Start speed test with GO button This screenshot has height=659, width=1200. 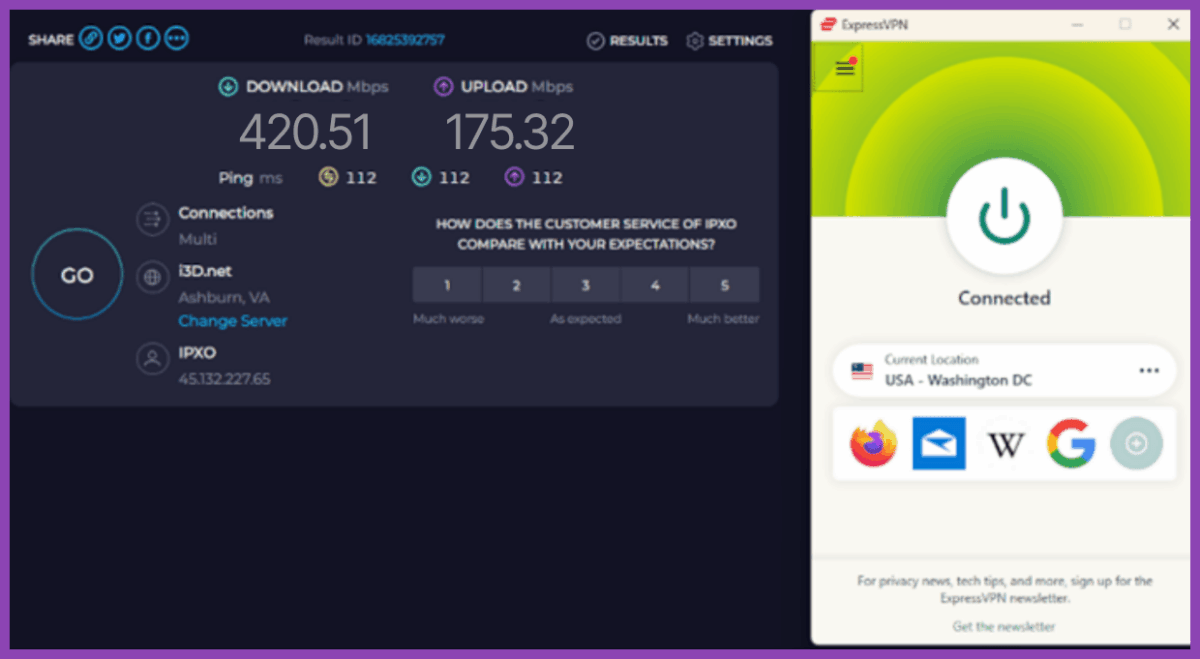[x=77, y=276]
